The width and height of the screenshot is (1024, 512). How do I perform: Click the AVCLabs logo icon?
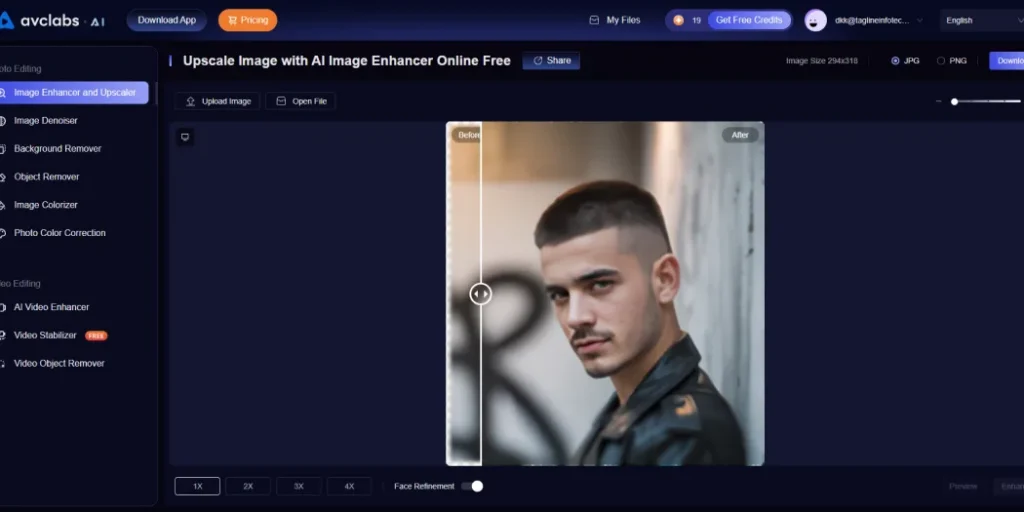click(7, 20)
